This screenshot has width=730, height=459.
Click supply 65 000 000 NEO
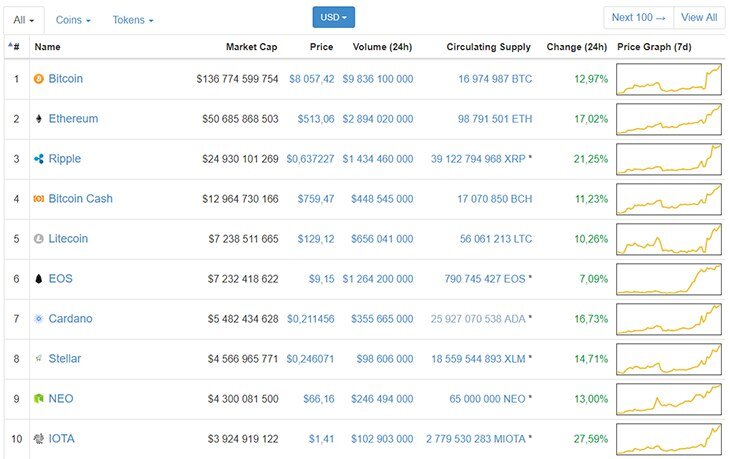coord(487,399)
